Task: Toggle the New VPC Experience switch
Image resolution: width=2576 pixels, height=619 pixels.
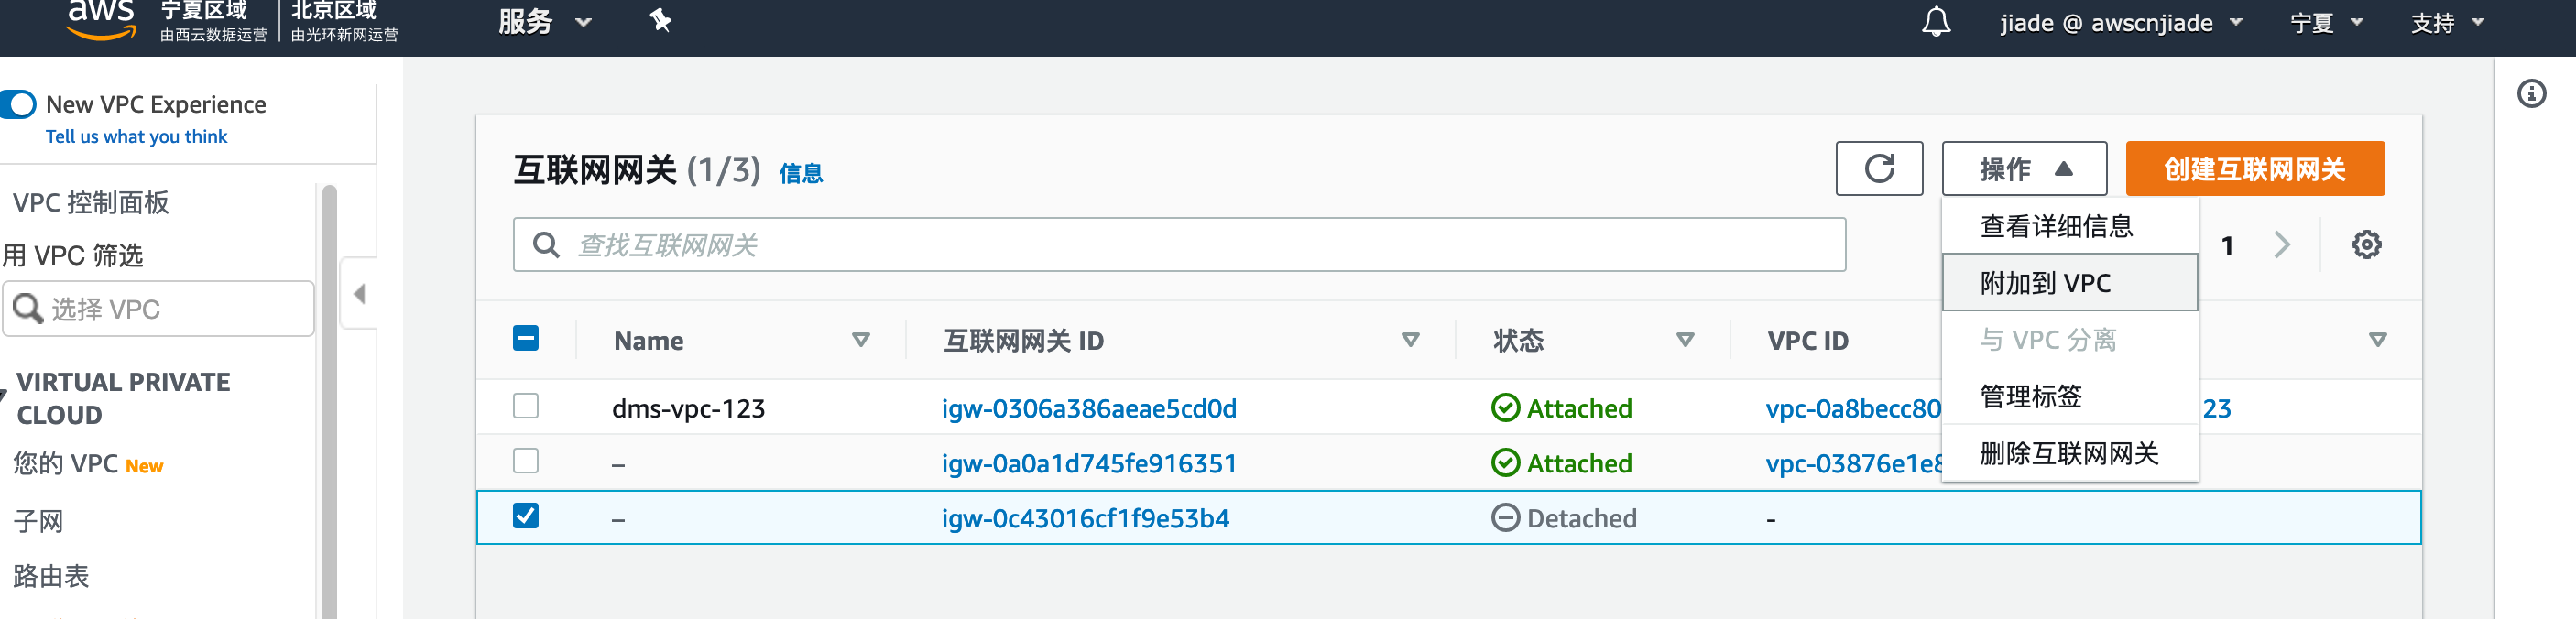Action: coord(19,104)
